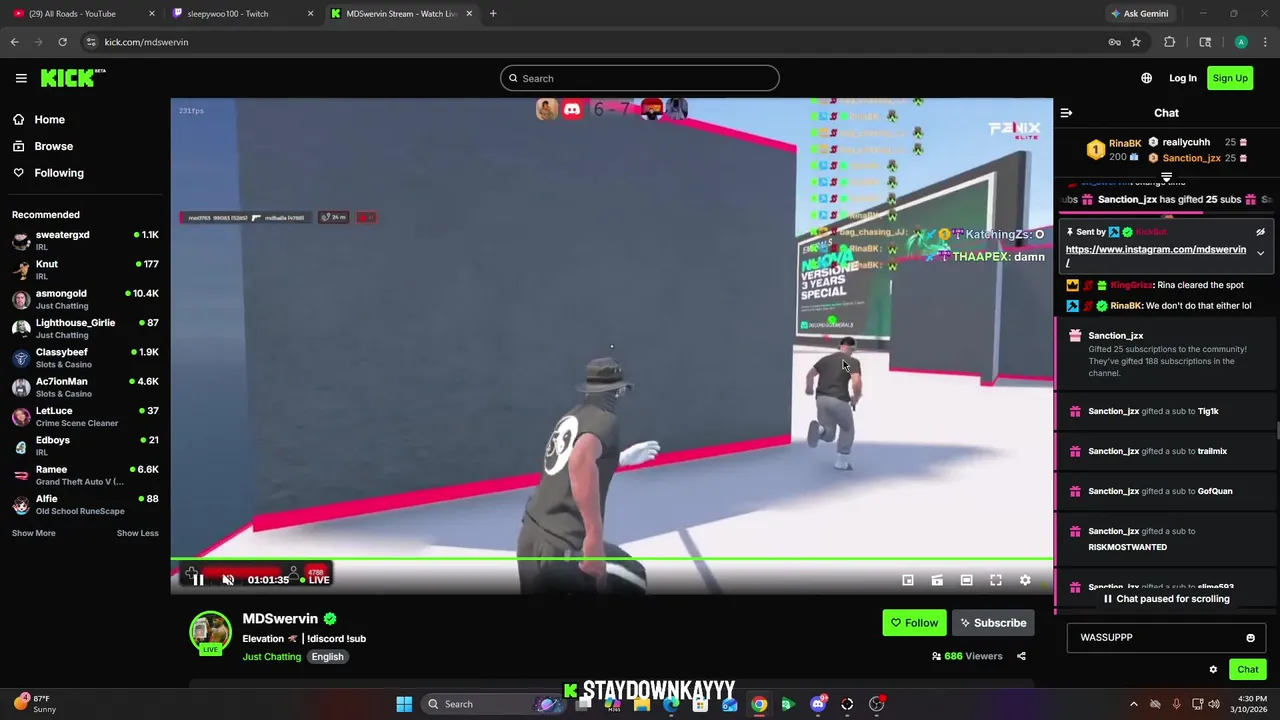This screenshot has height=720, width=1280.
Task: Open emote picker in chat input
Action: [x=1250, y=638]
